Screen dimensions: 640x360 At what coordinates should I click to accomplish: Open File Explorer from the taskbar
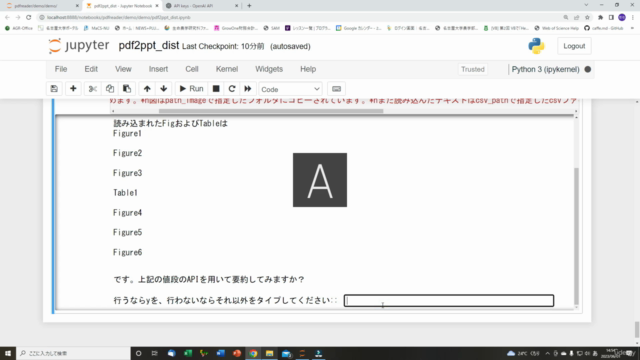[x=269, y=353]
